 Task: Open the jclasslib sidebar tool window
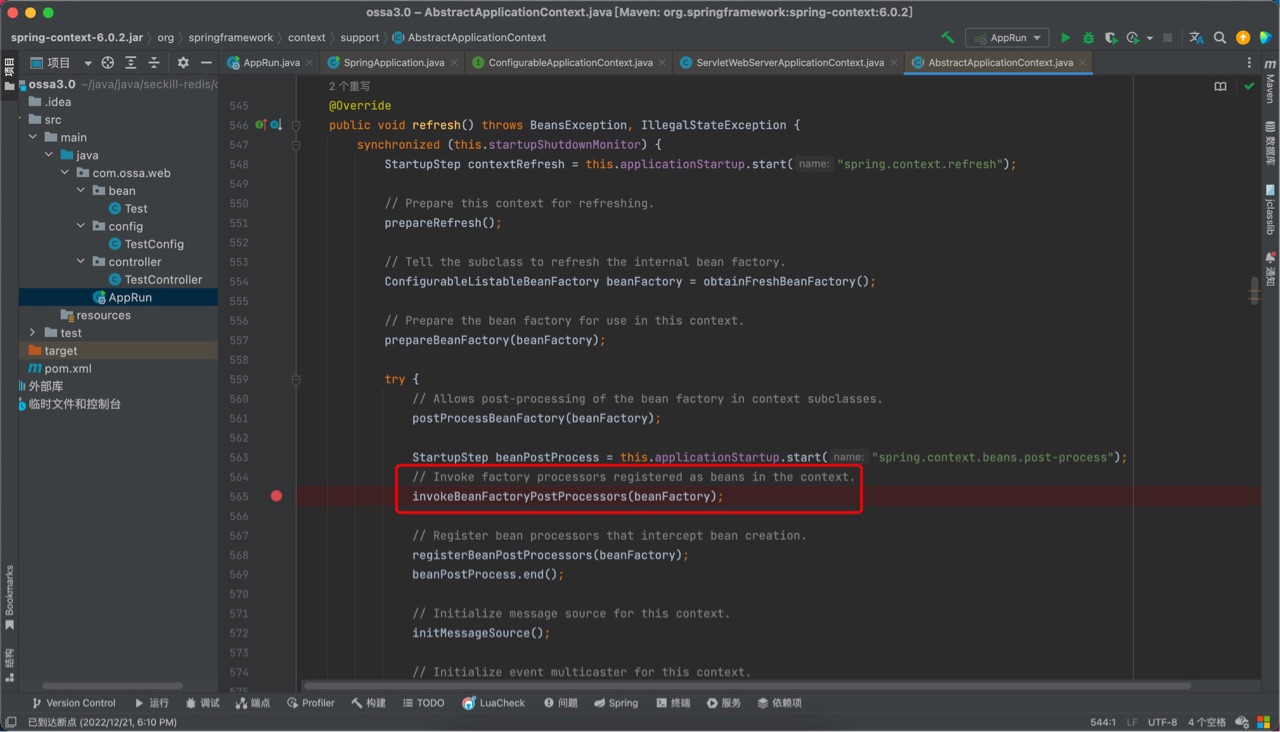1270,209
